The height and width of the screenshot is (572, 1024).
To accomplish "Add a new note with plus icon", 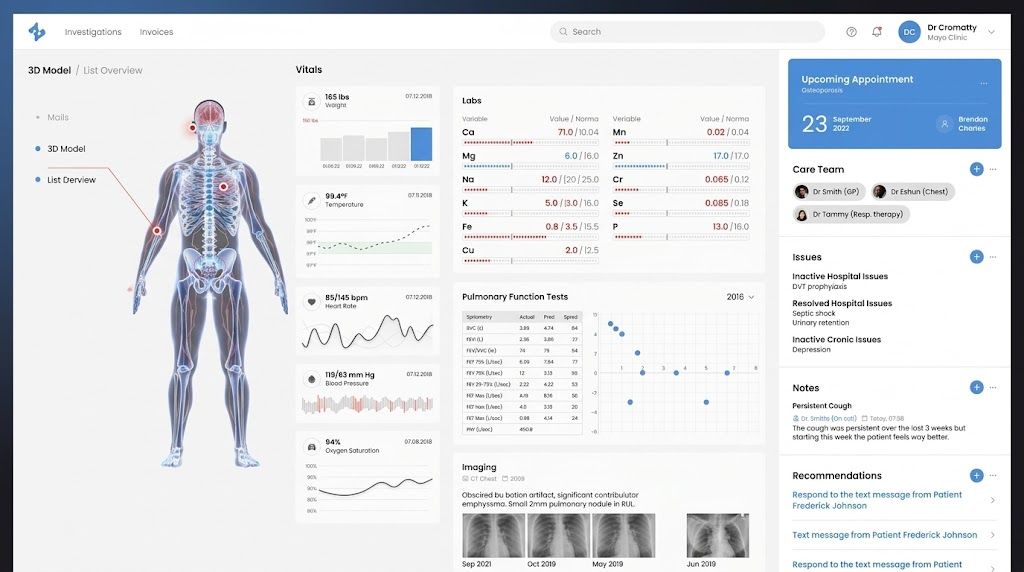I will pyautogui.click(x=976, y=387).
